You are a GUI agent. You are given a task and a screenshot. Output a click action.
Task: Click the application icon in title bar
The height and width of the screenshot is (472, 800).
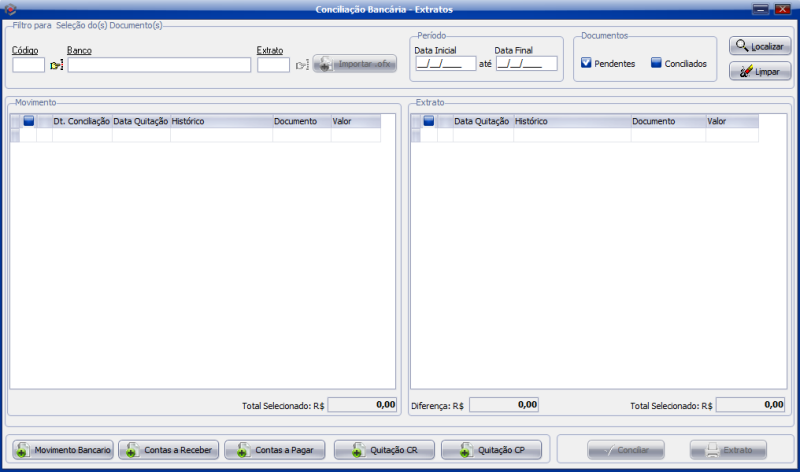tap(10, 8)
